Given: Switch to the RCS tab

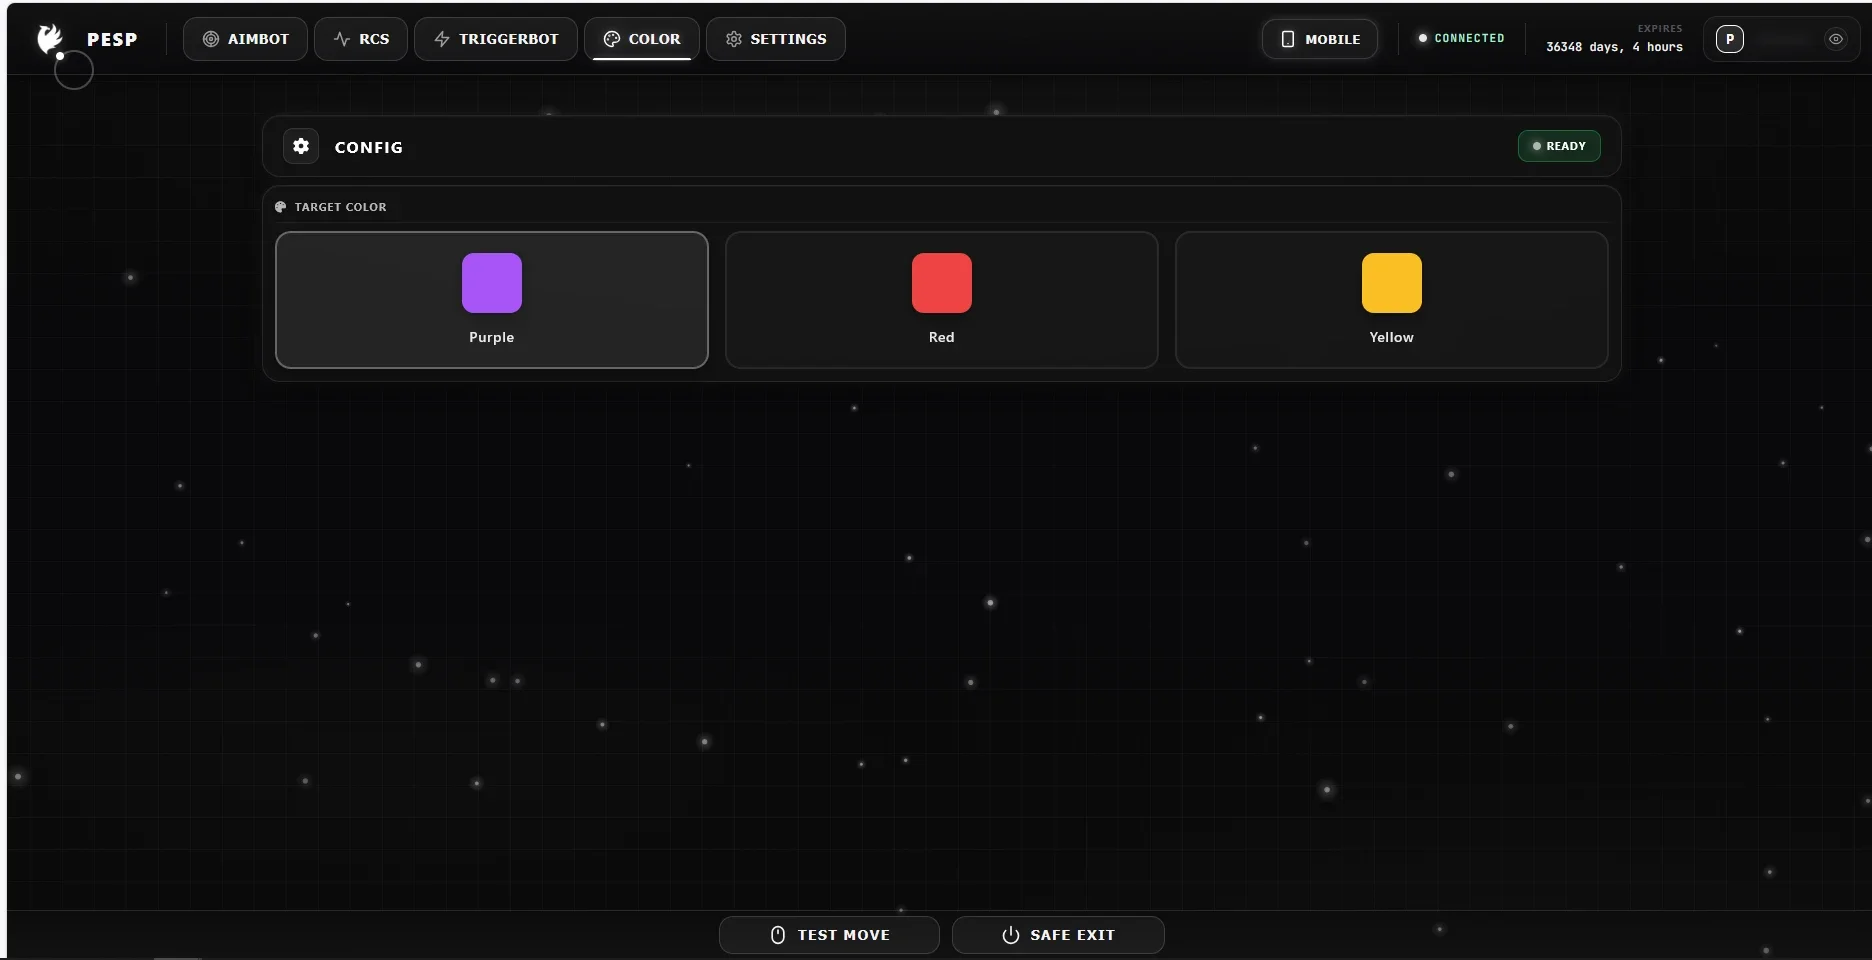Looking at the screenshot, I should click(361, 39).
